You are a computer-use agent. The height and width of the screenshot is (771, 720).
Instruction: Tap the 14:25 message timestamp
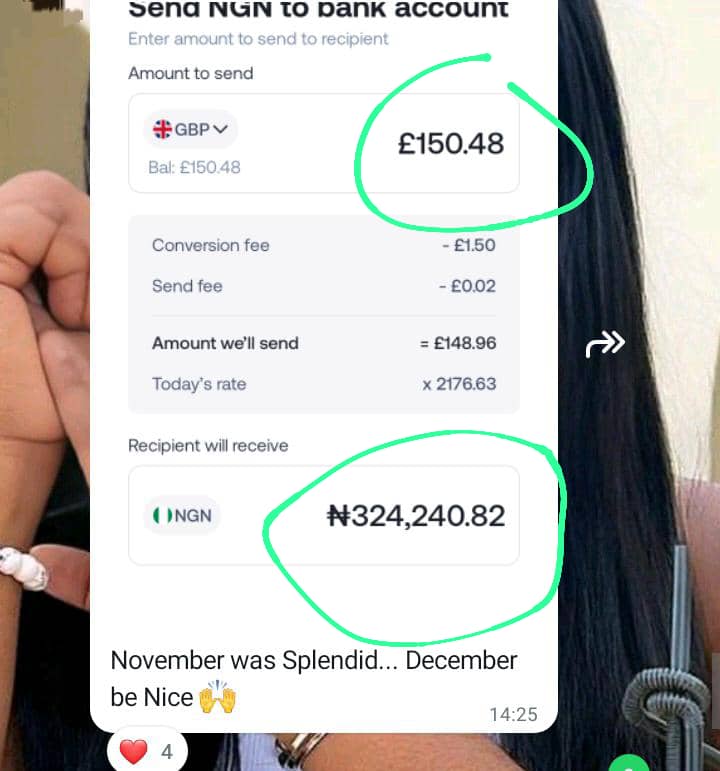513,714
